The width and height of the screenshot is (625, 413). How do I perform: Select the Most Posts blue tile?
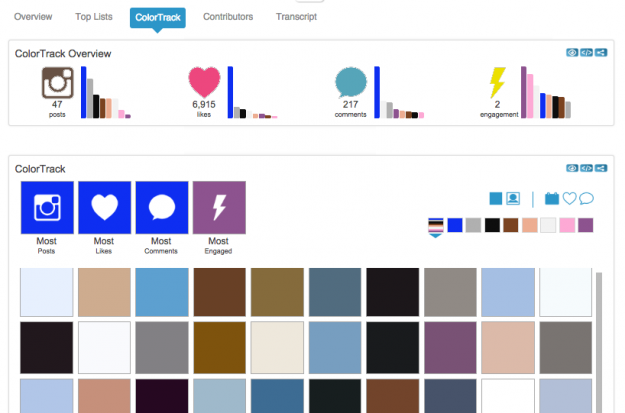[47, 207]
